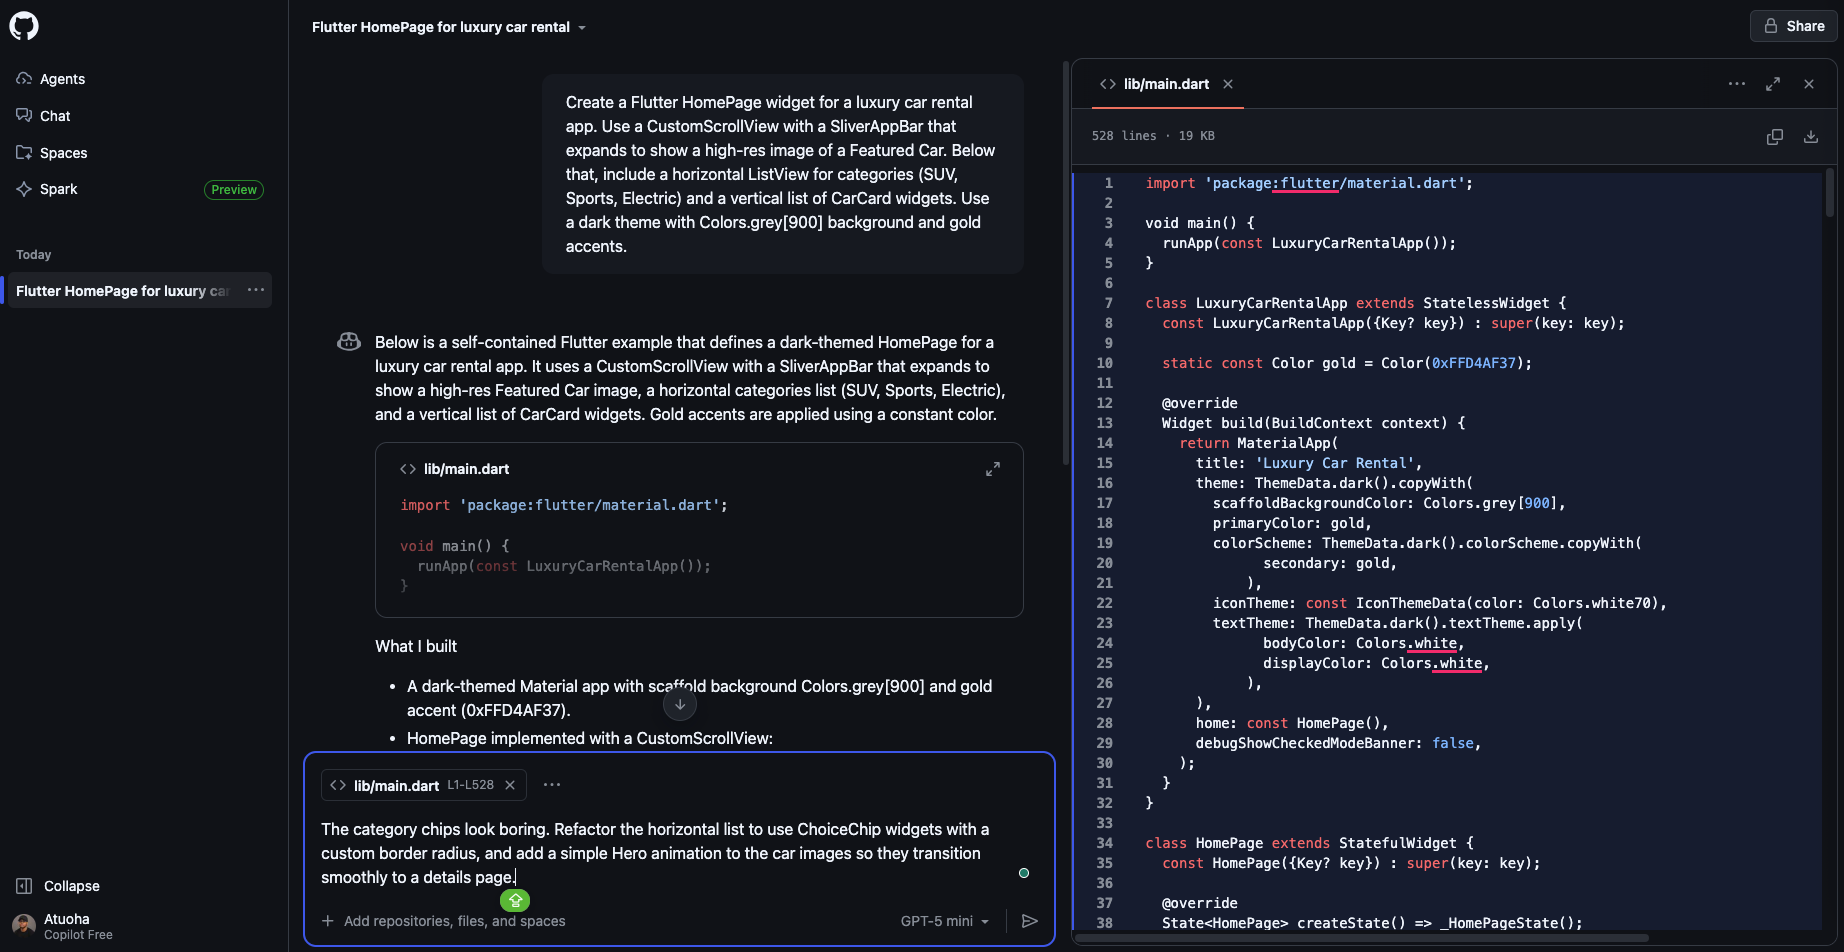This screenshot has height=952, width=1844.
Task: Open the GPT-5 mini model selector
Action: coord(944,921)
